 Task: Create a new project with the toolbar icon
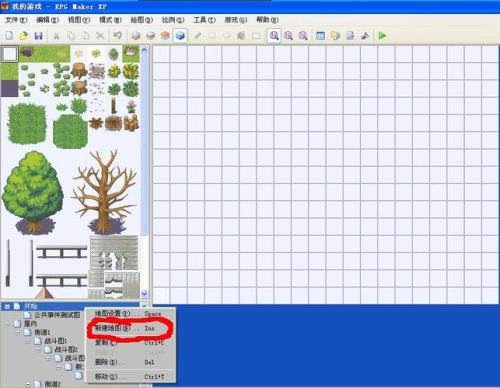pos(9,35)
